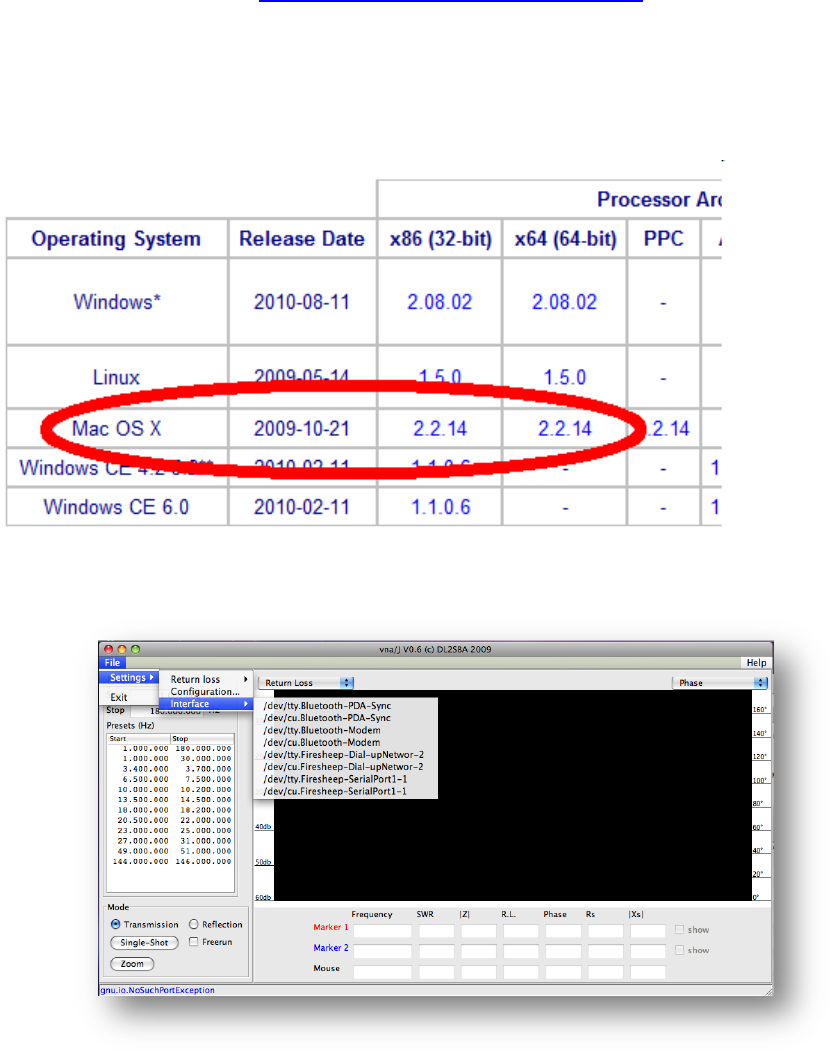
Task: Click the green zoom window button
Action: pyautogui.click(x=136, y=649)
